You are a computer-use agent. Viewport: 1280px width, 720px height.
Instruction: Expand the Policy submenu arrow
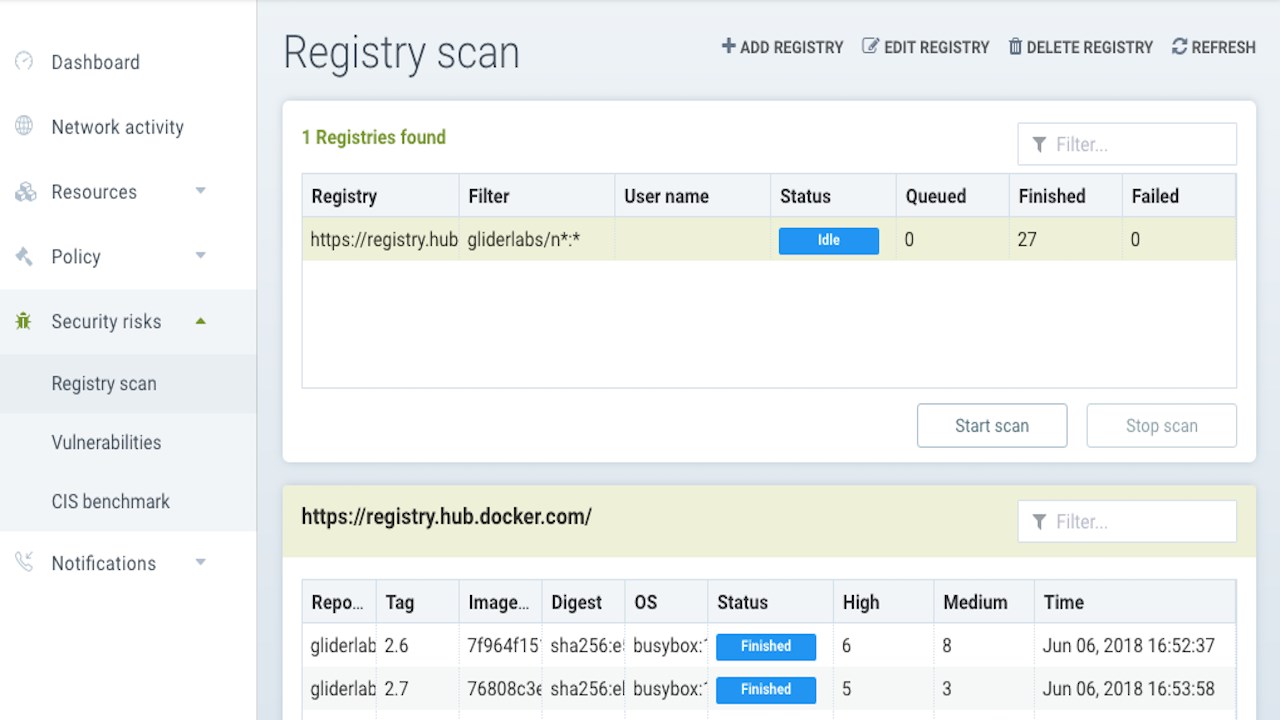pos(200,256)
